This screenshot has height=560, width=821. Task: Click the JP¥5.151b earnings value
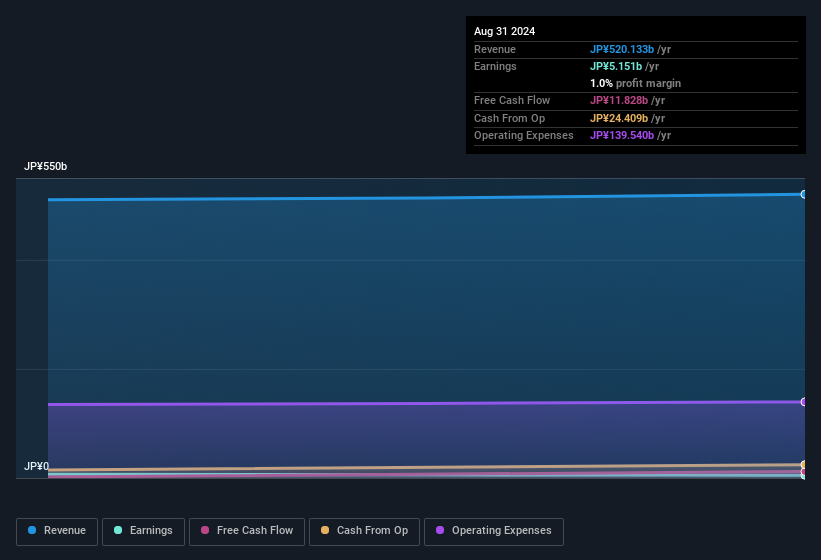616,66
